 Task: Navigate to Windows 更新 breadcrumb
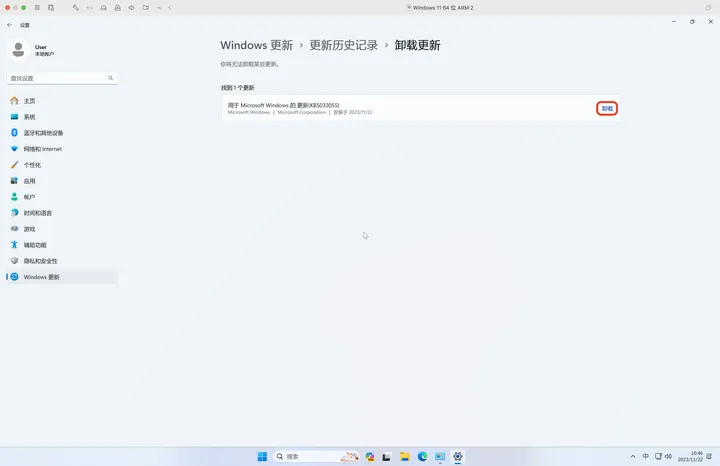(256, 45)
